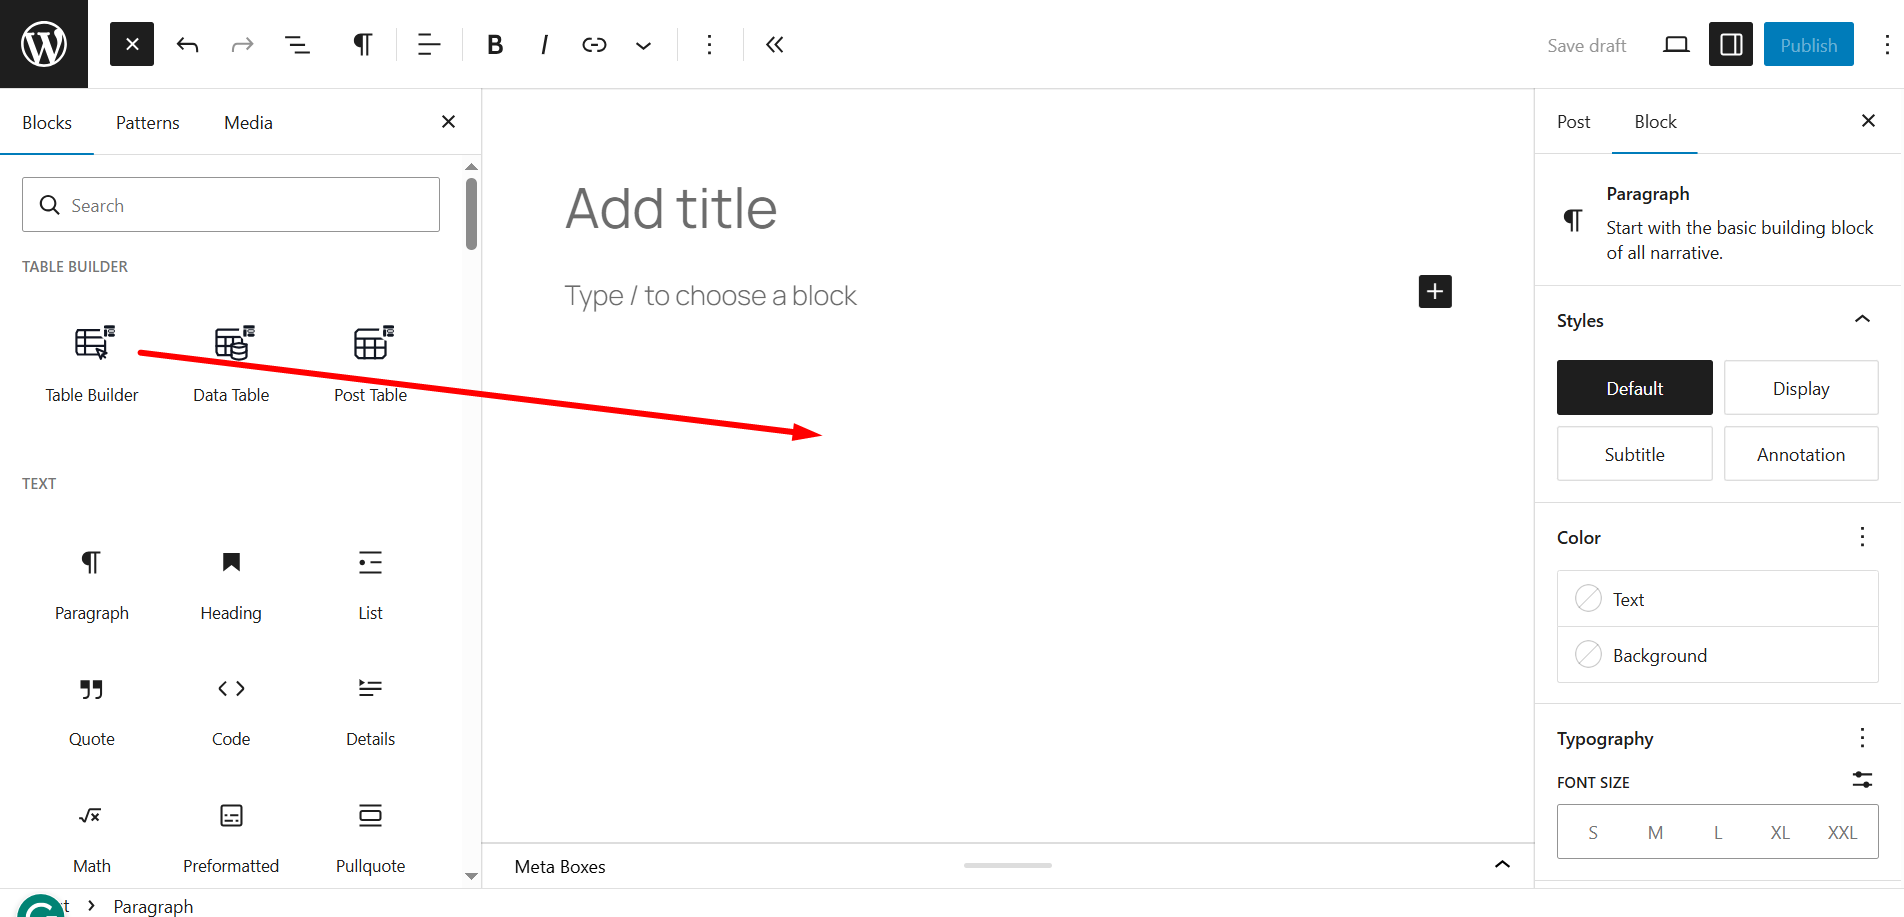1904x917 pixels.
Task: Switch to the Patterns tab
Action: tap(148, 123)
